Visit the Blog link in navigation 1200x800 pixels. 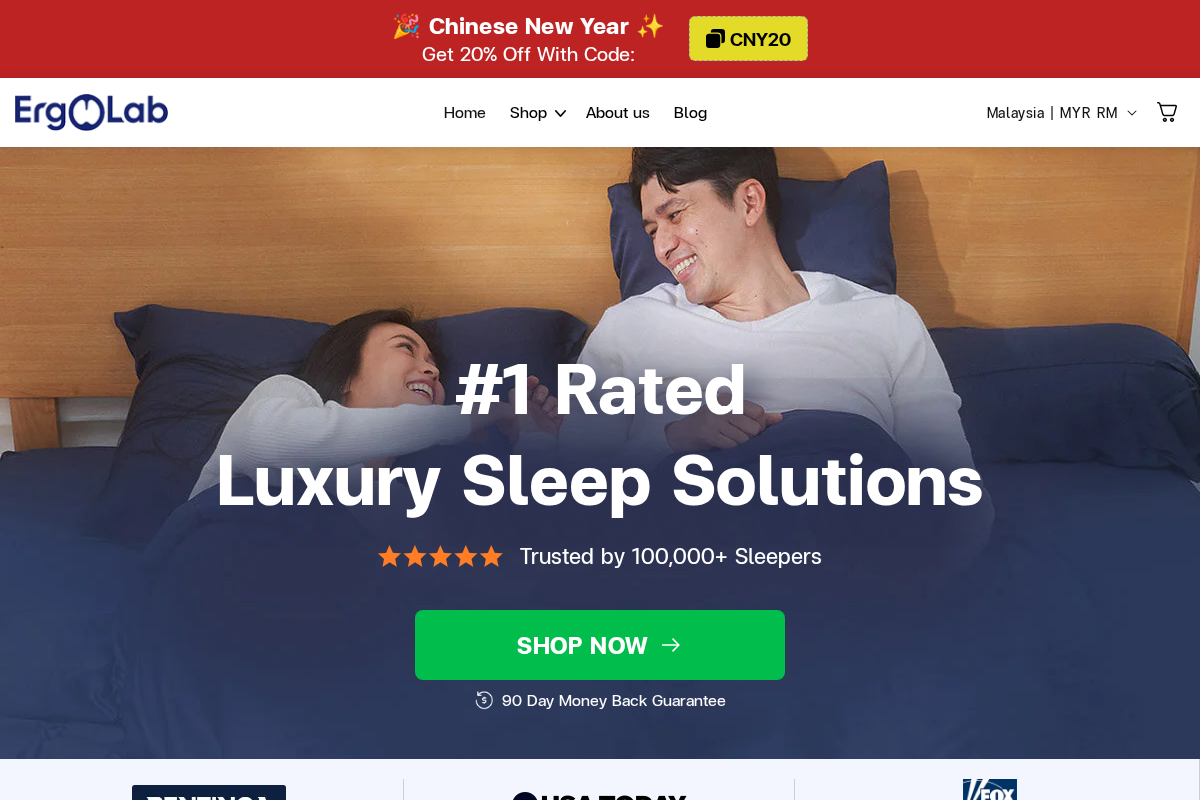click(690, 113)
